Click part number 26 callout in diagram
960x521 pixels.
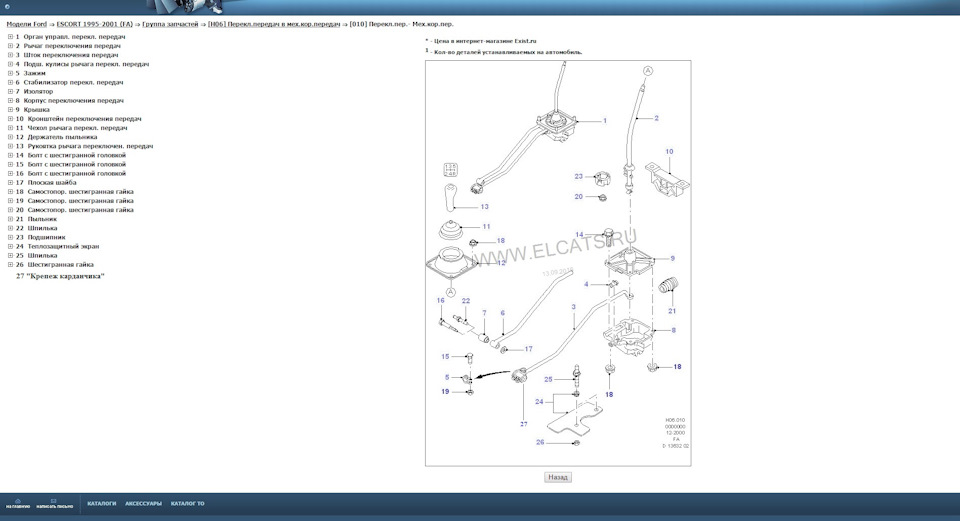pos(540,442)
